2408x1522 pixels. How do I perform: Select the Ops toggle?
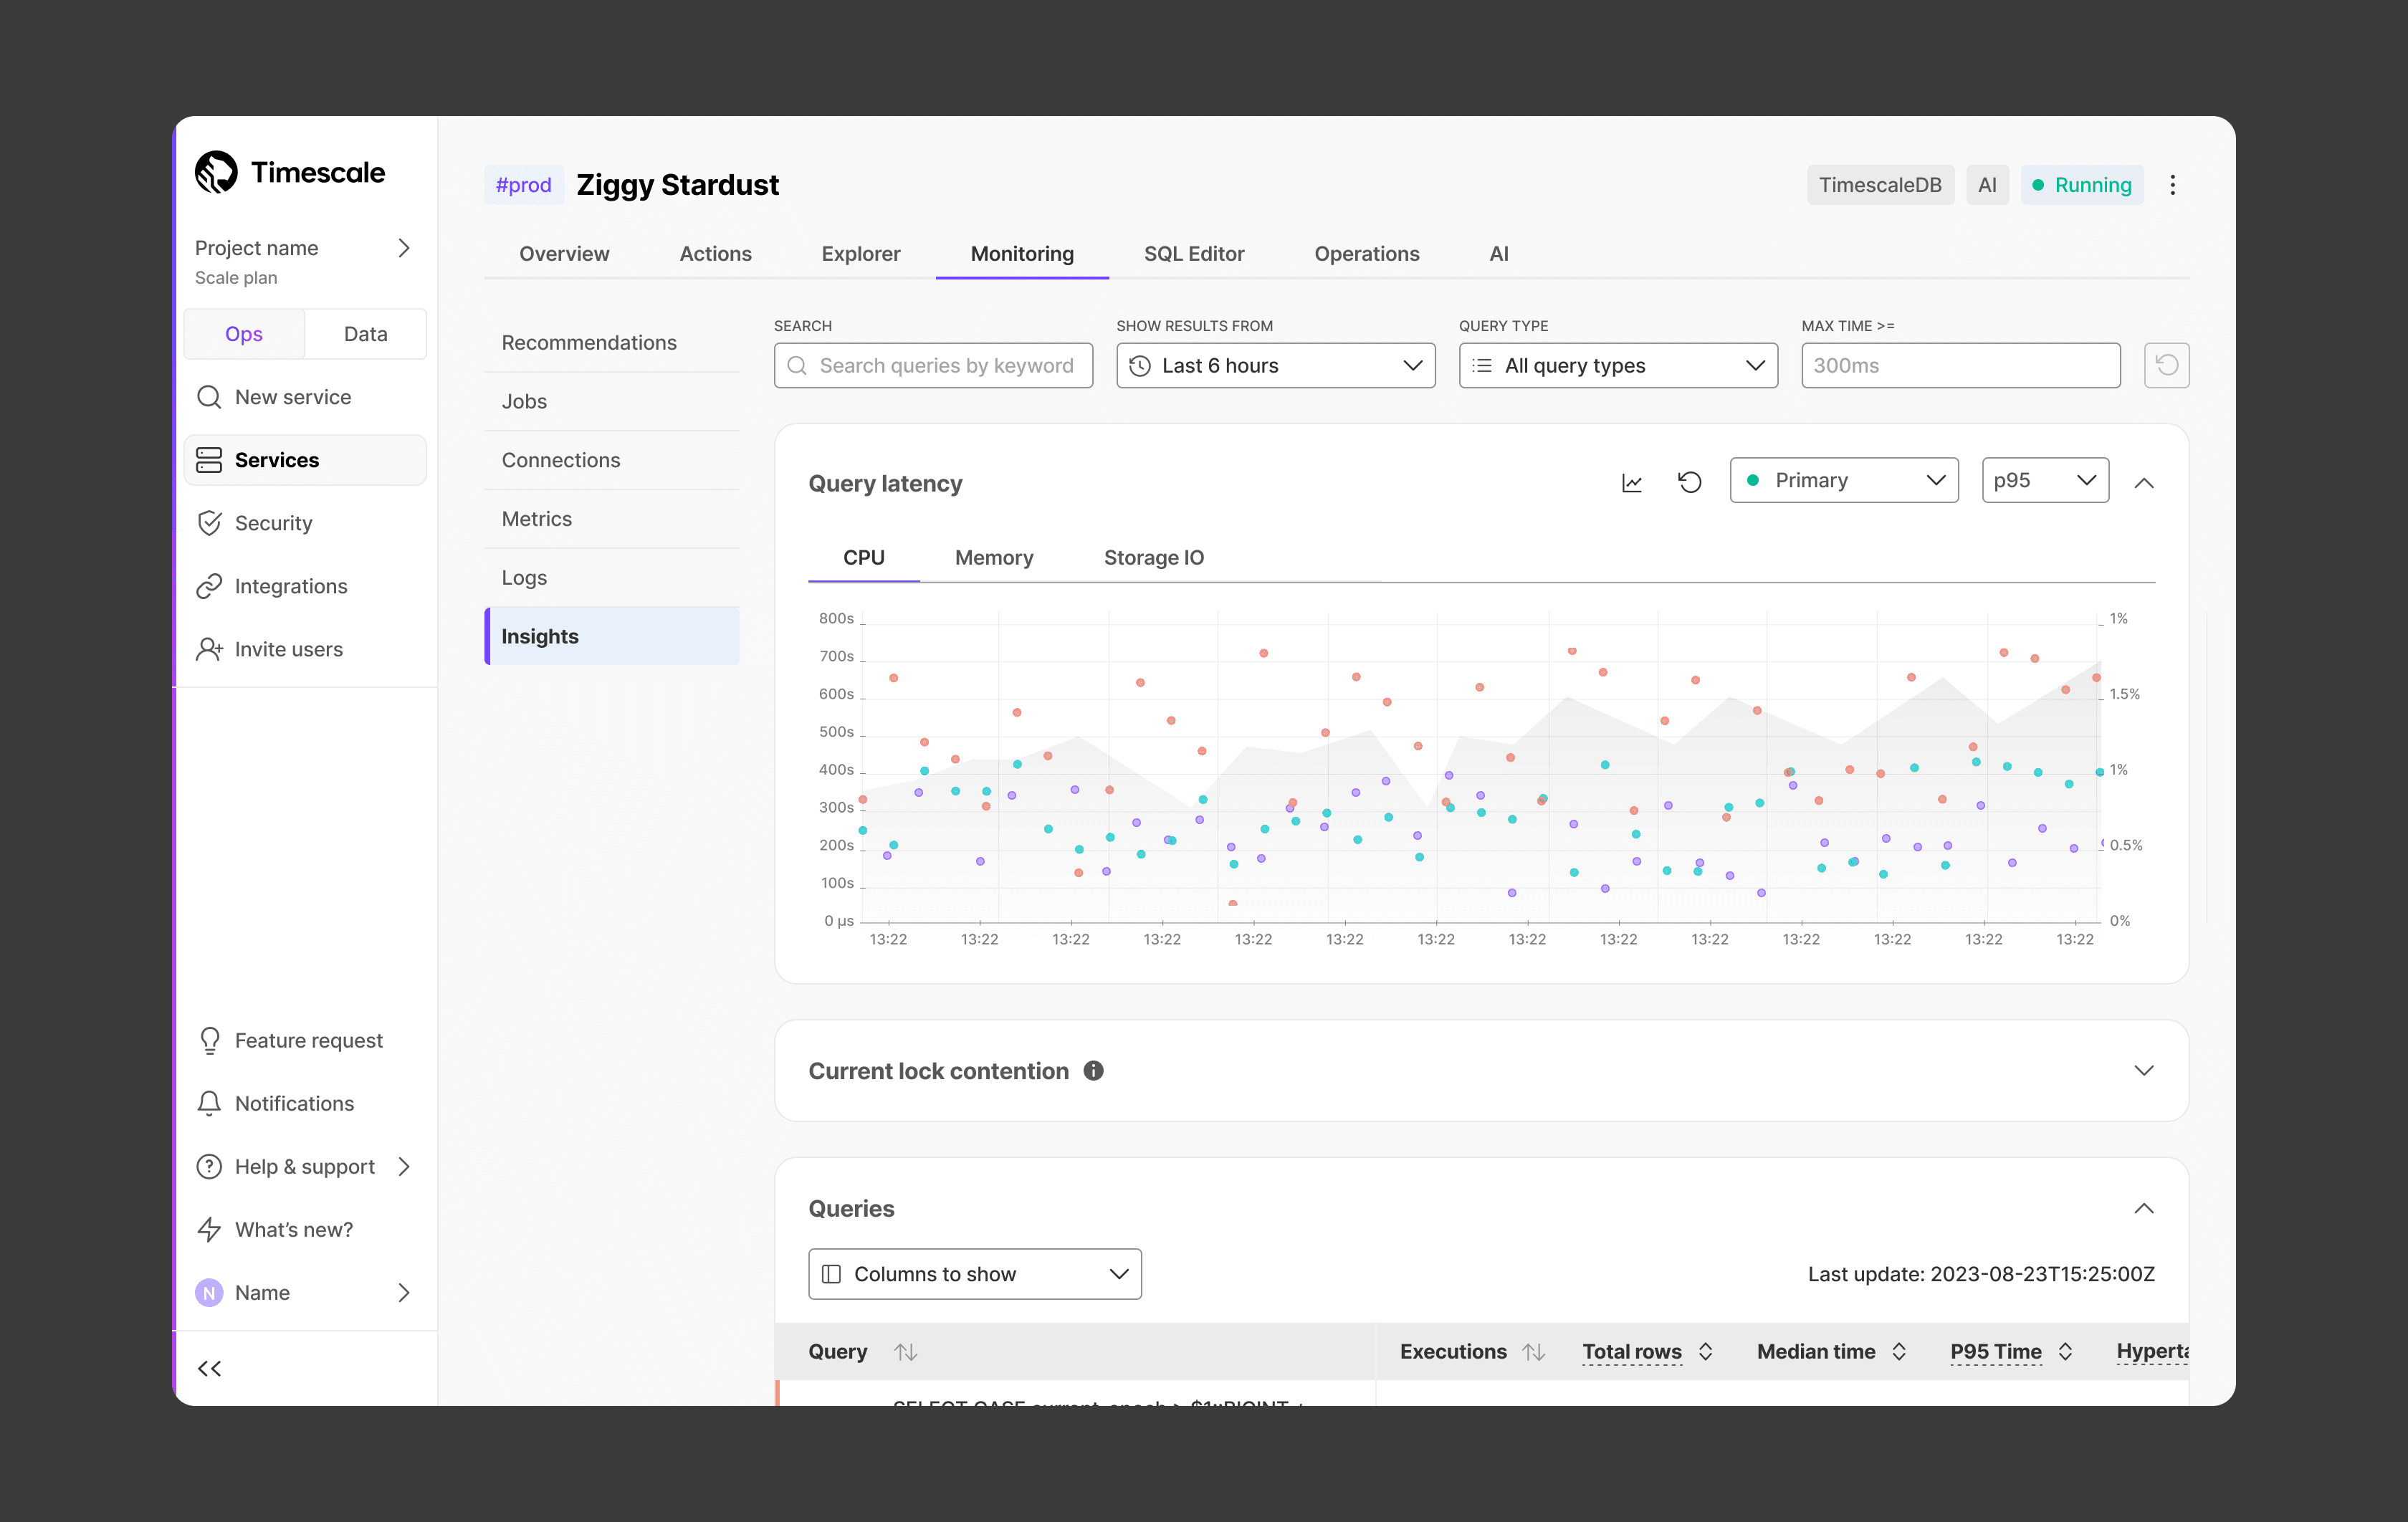tap(244, 334)
